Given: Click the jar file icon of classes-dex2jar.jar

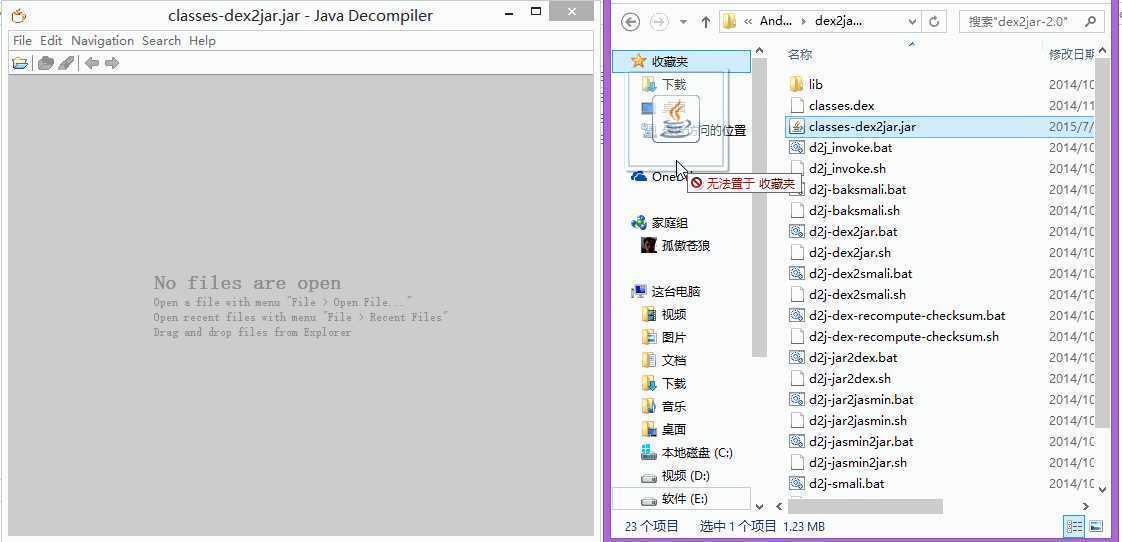Looking at the screenshot, I should [796, 127].
